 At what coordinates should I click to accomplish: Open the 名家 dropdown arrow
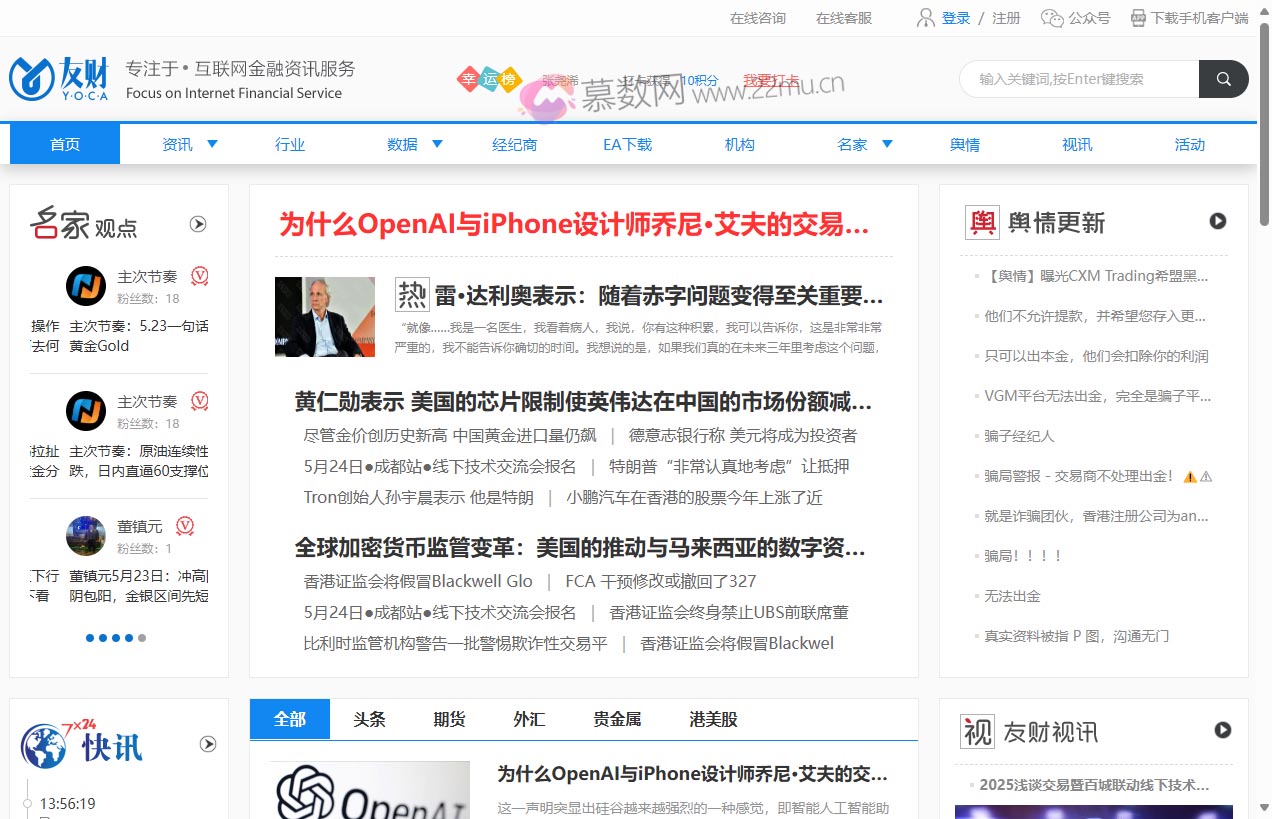click(x=885, y=144)
